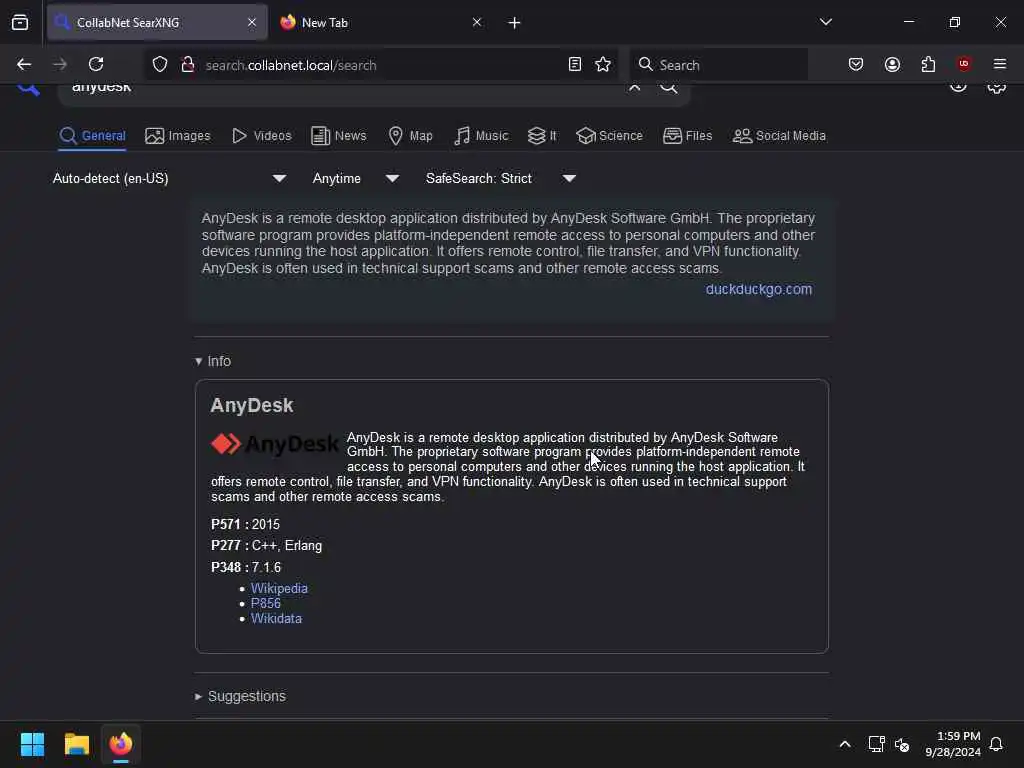
Task: Open the Wikidata link
Action: point(276,618)
